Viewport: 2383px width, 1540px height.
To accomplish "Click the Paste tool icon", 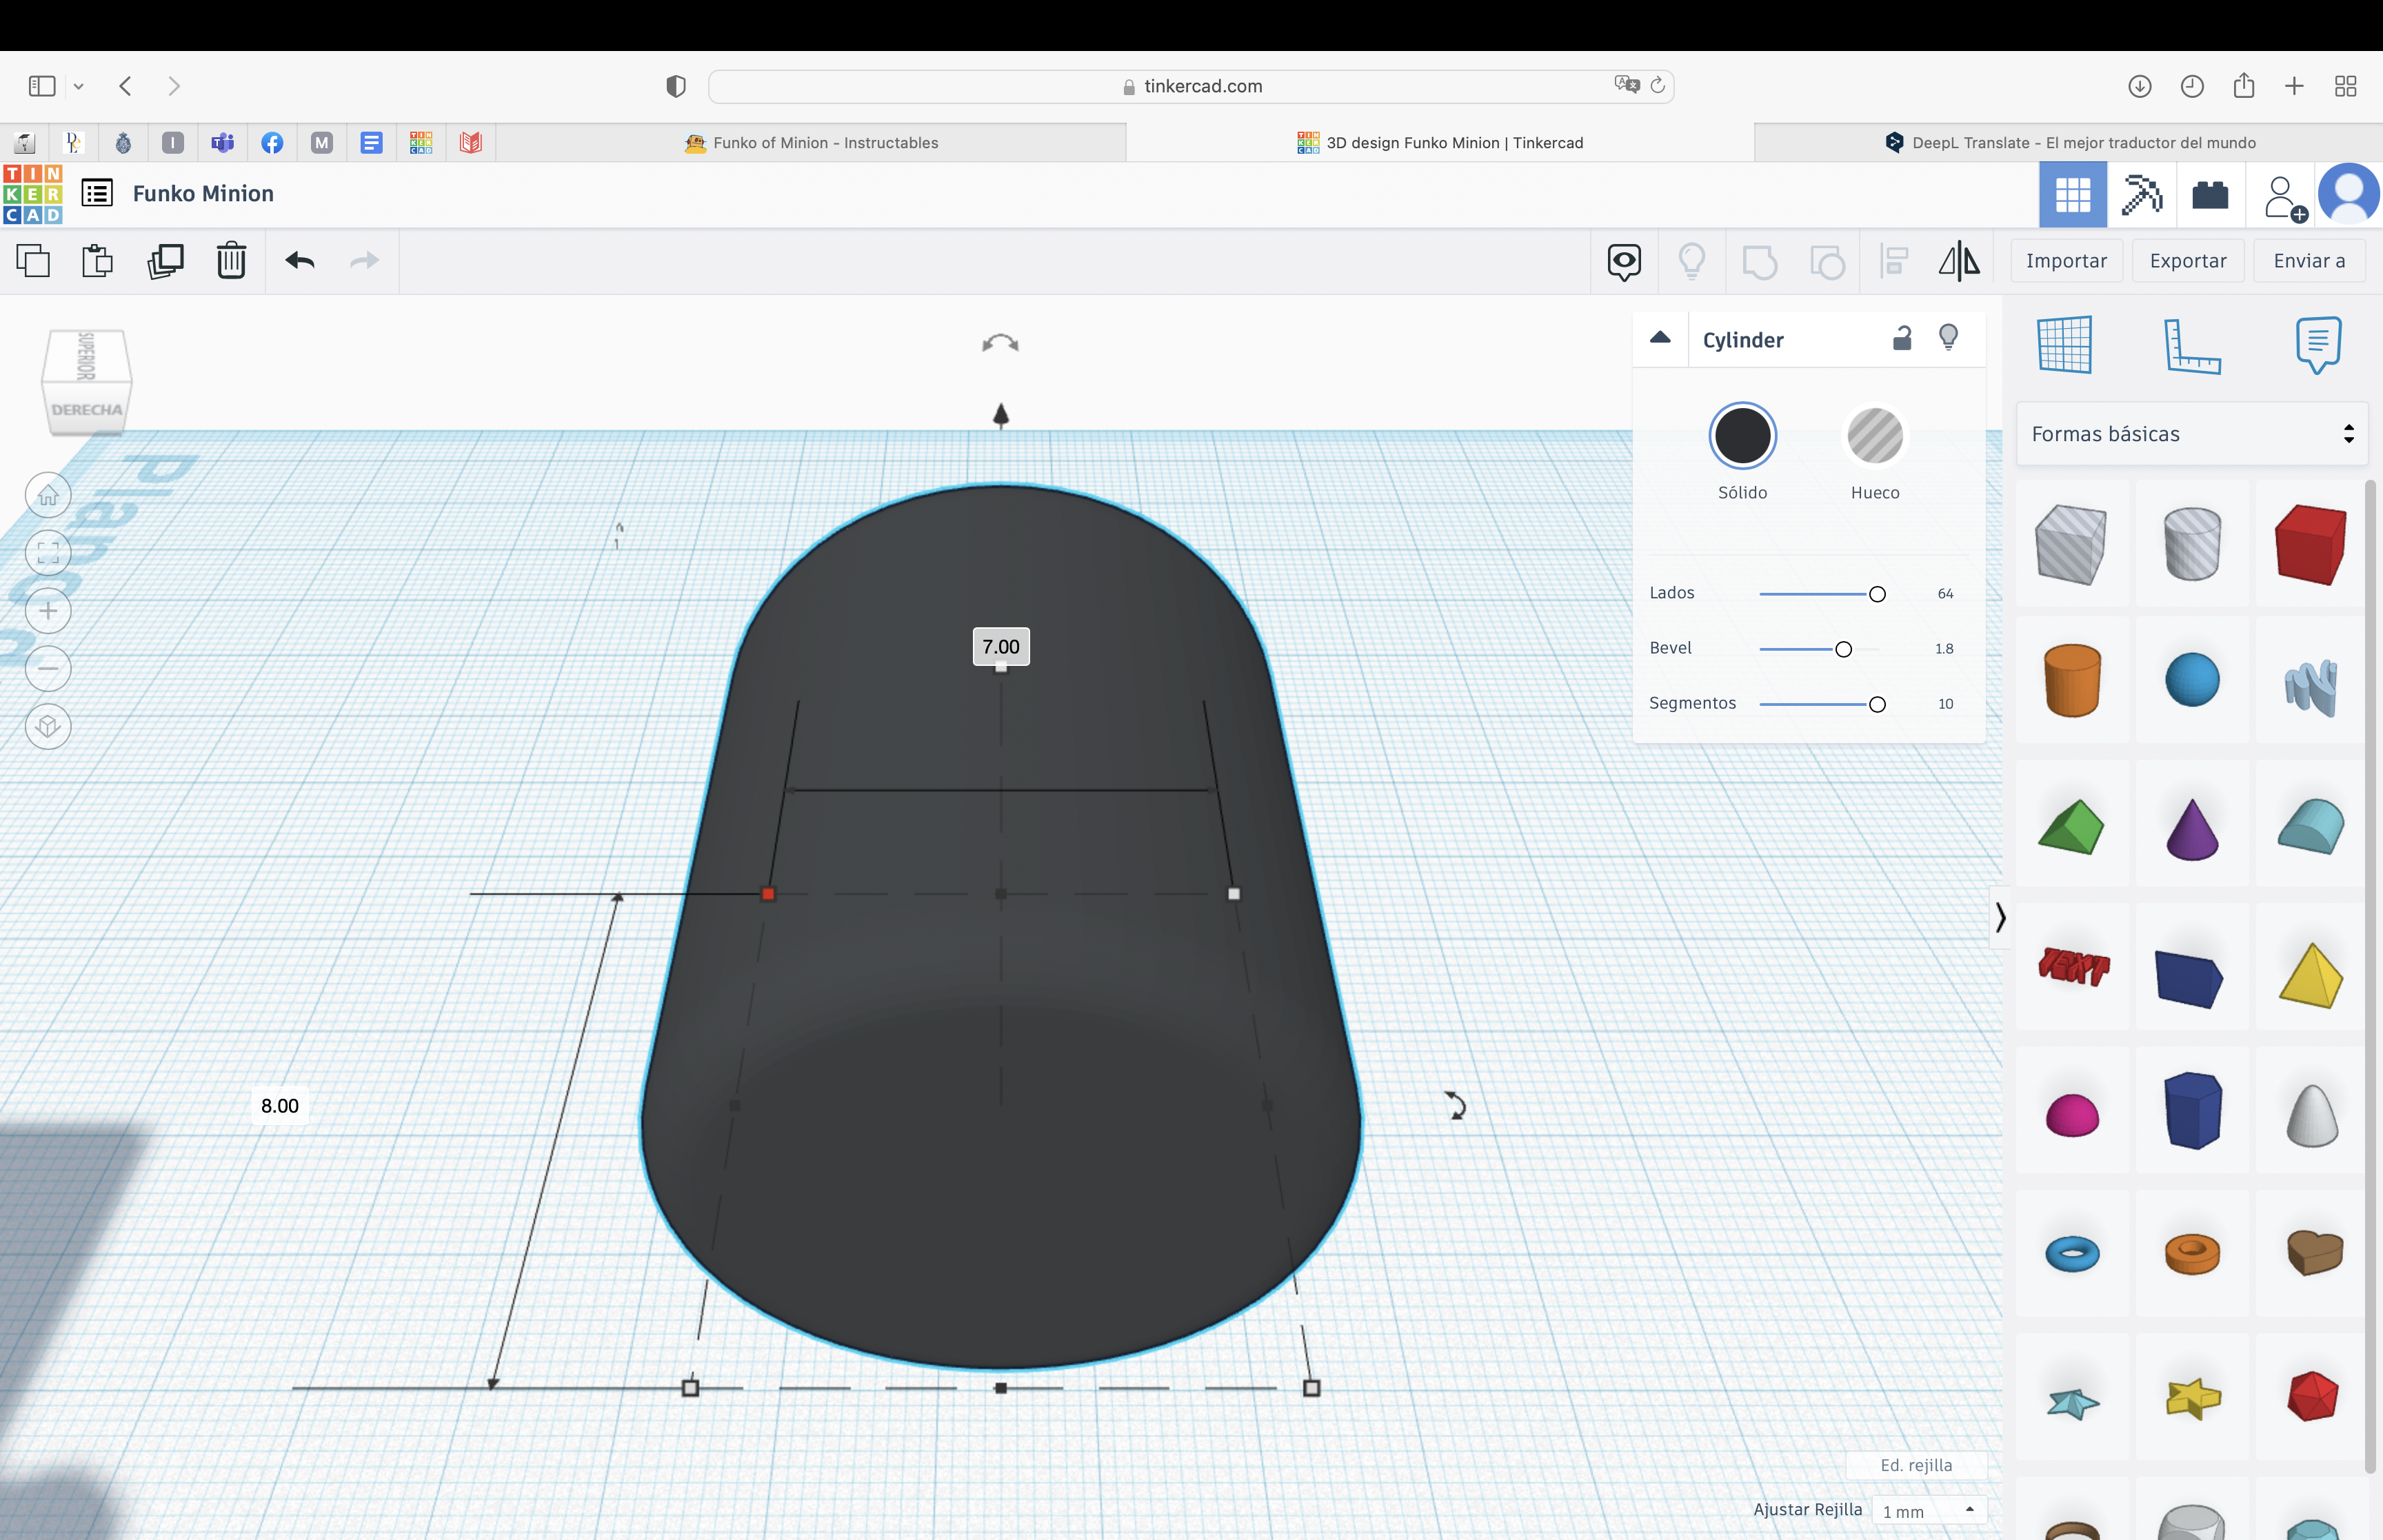I will tap(97, 261).
